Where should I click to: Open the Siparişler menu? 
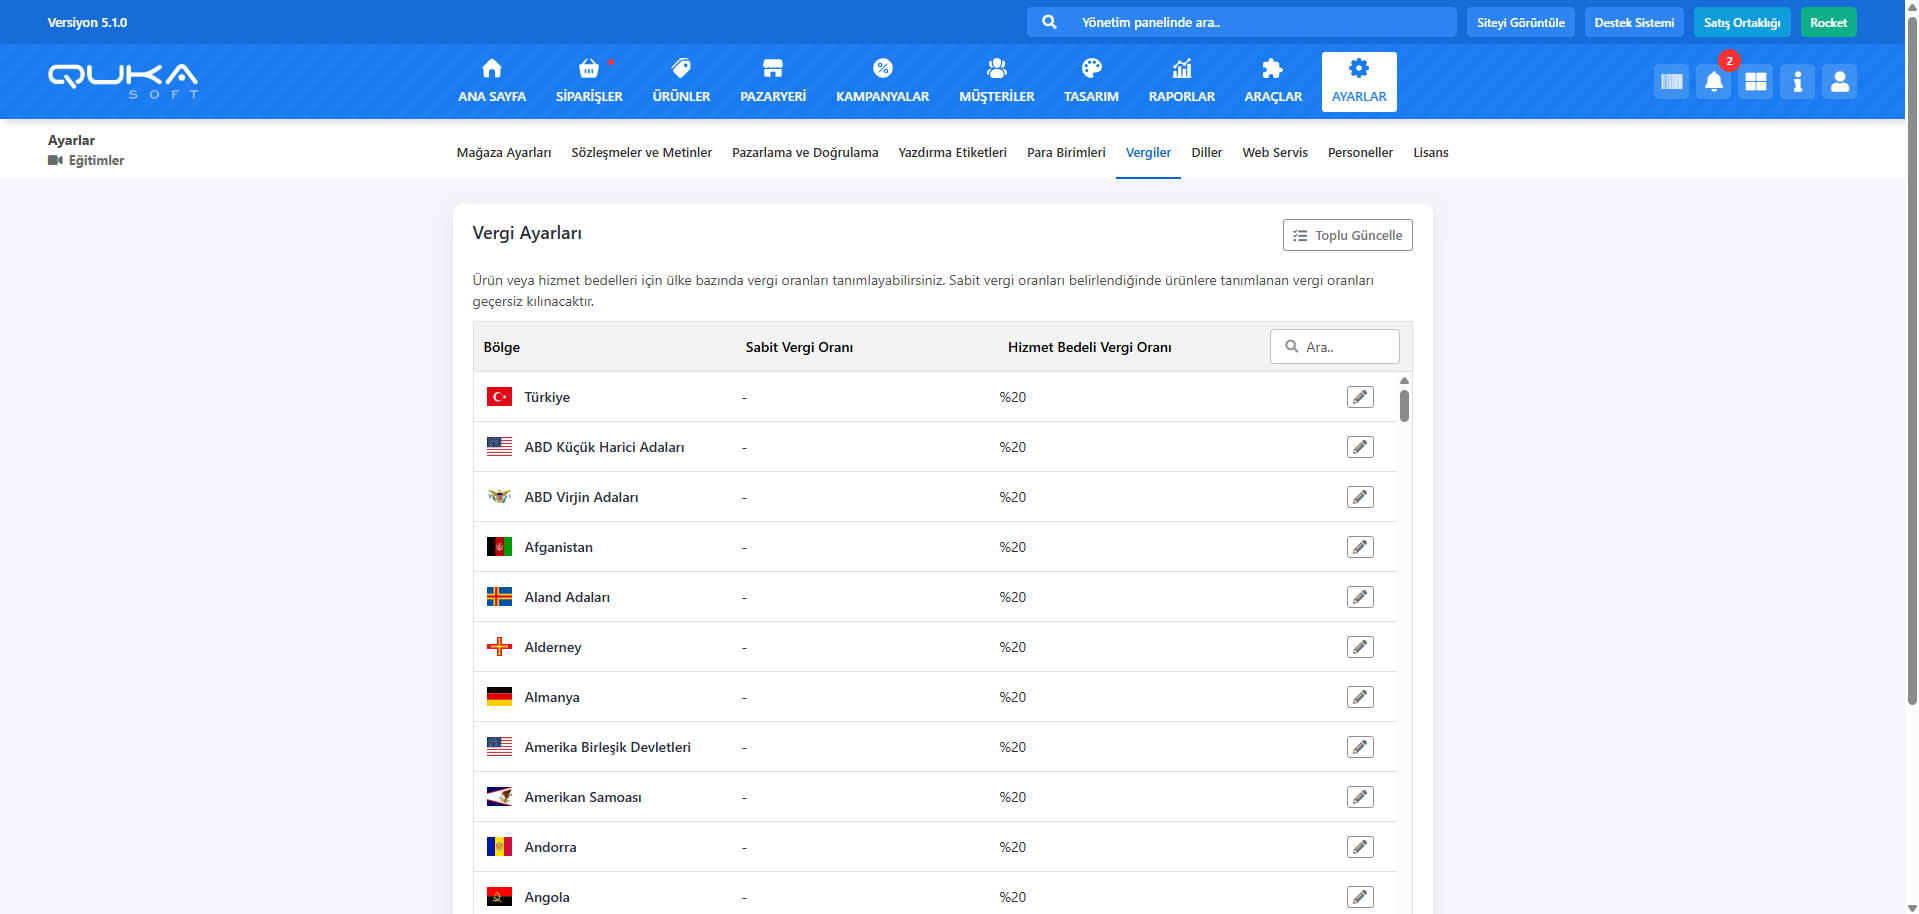point(589,82)
